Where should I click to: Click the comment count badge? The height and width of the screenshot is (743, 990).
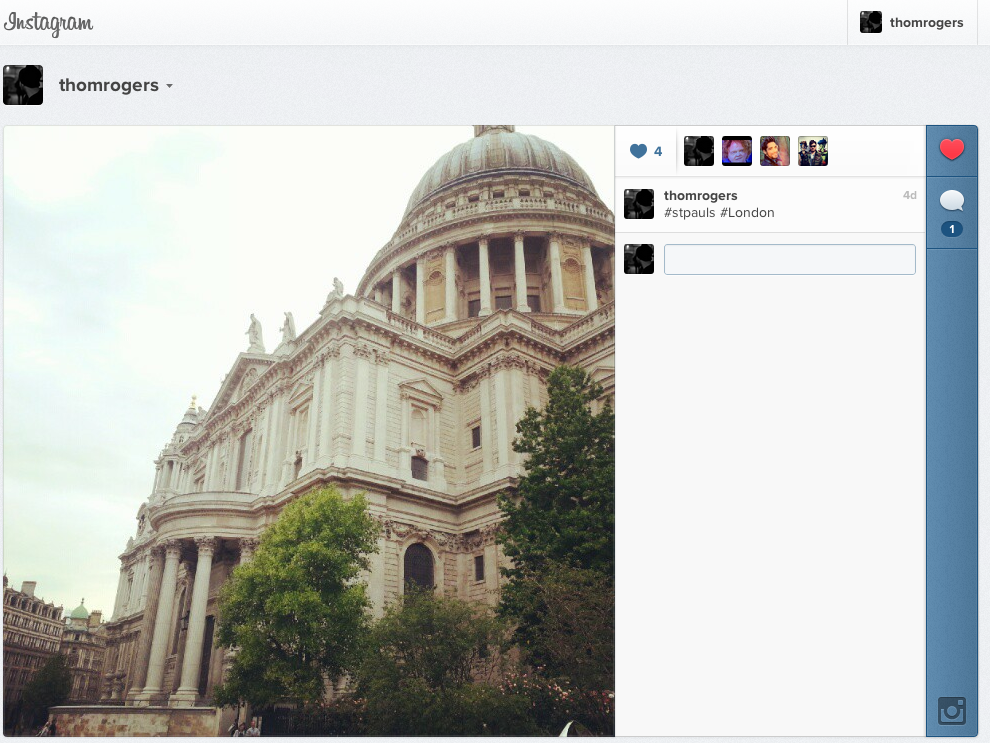[x=951, y=229]
